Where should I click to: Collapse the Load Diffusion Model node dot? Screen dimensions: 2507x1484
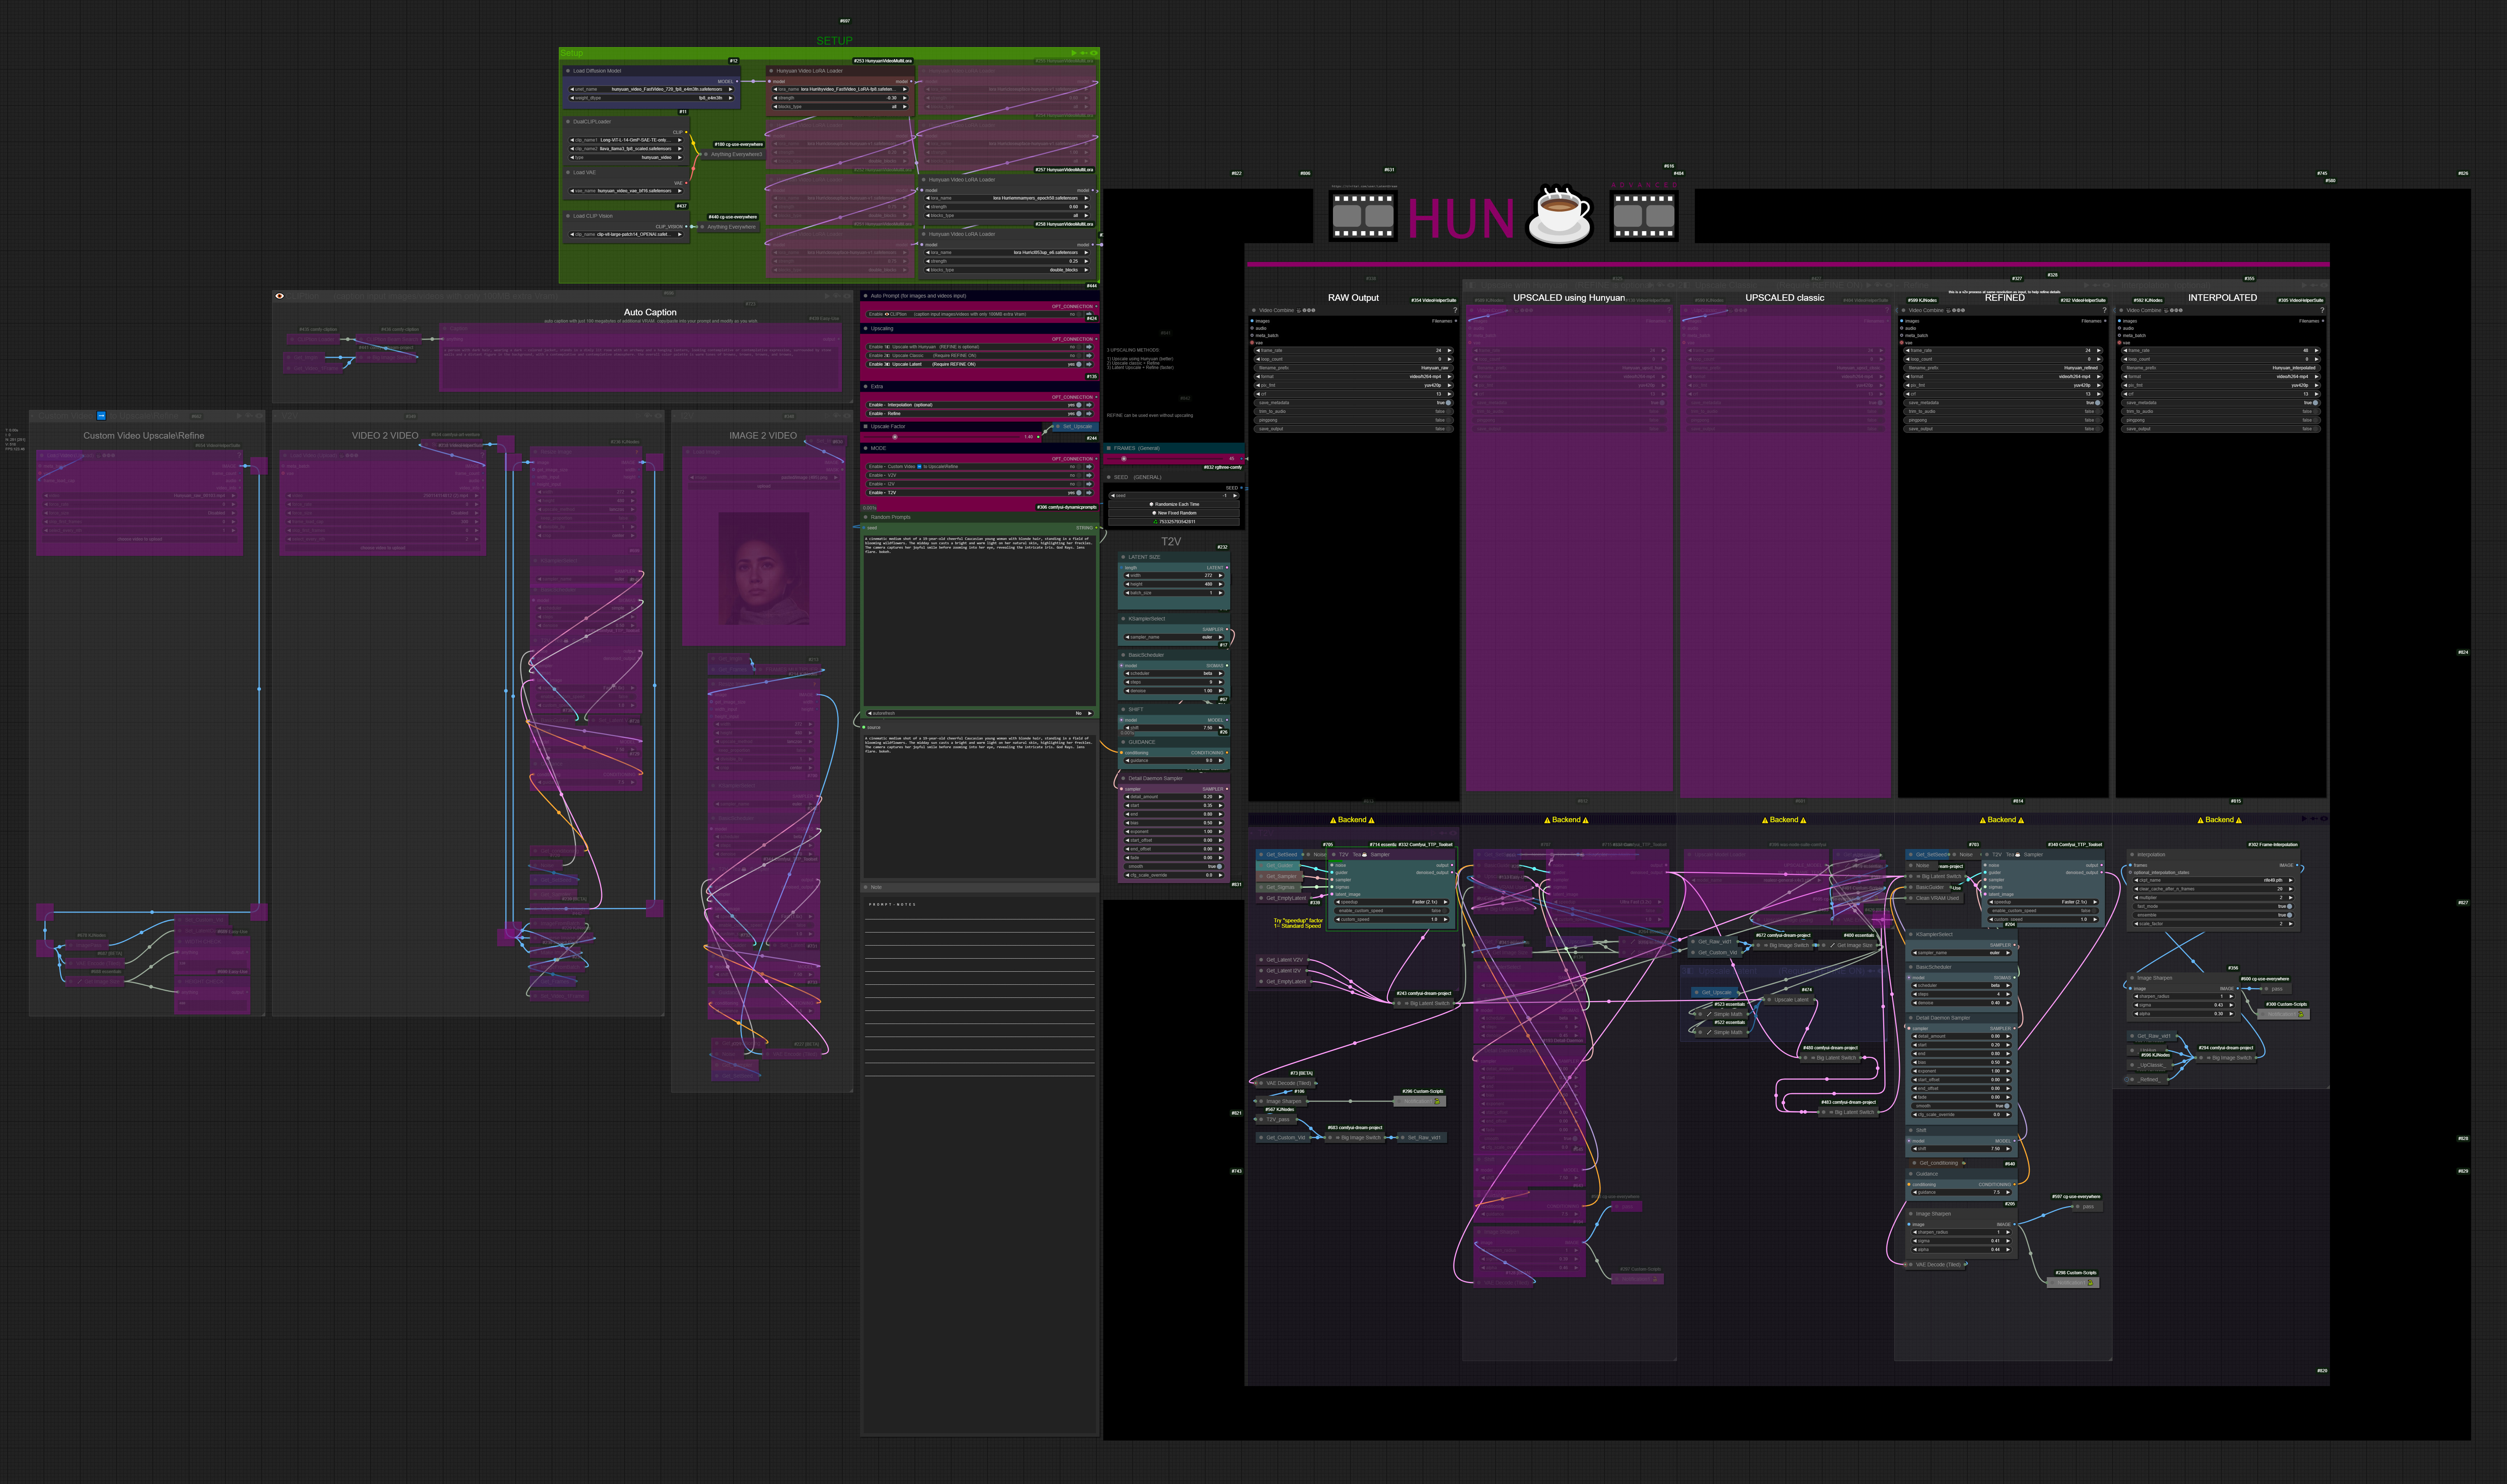568,71
